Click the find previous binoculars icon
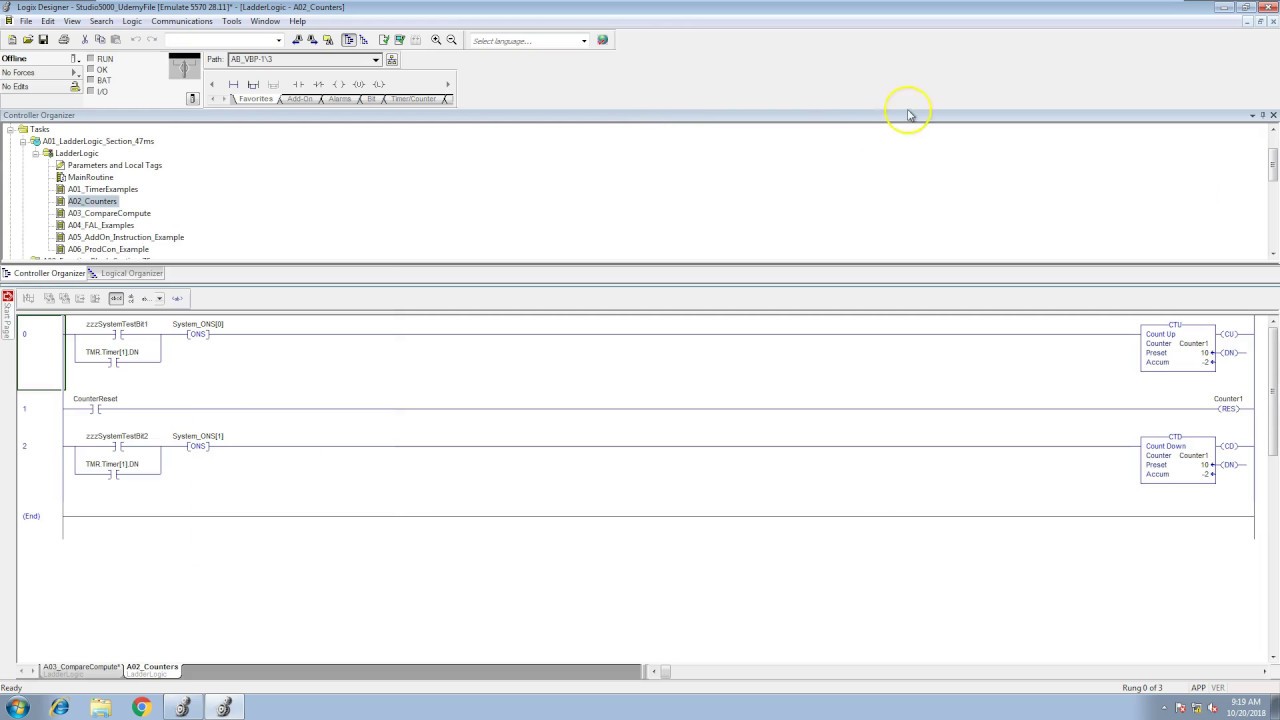The width and height of the screenshot is (1280, 720). coord(297,40)
